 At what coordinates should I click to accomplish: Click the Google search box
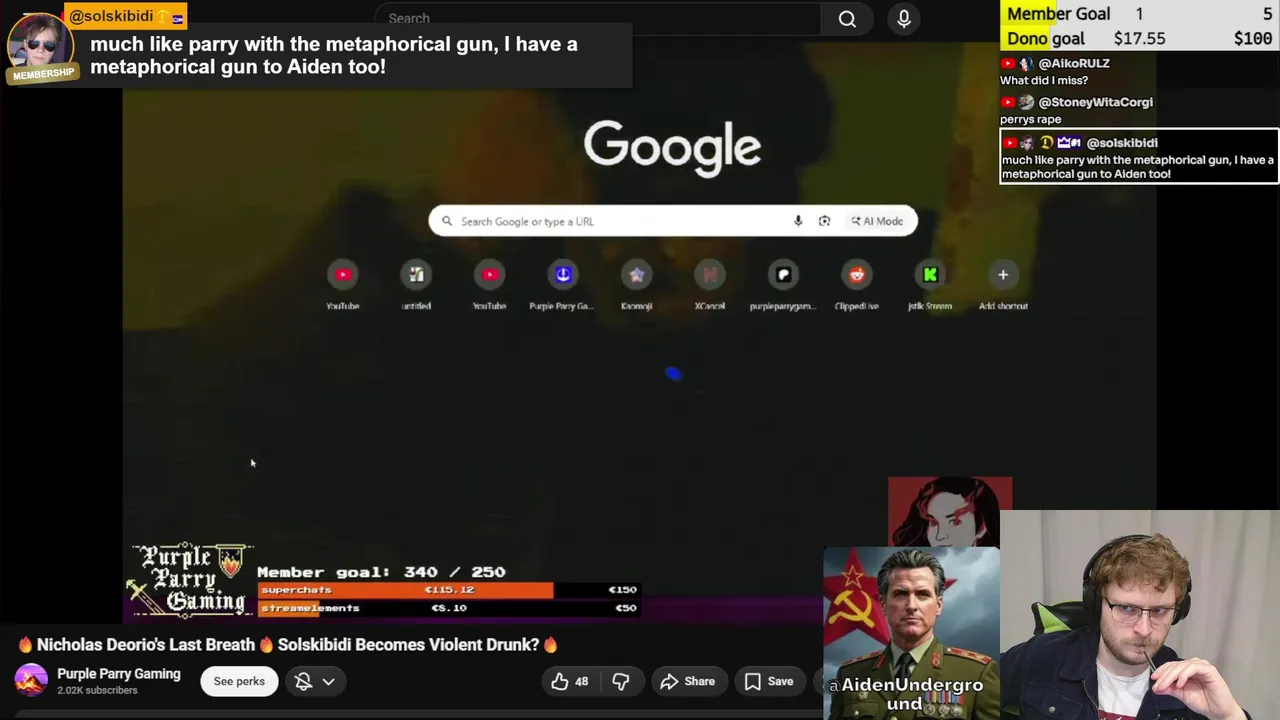click(672, 221)
